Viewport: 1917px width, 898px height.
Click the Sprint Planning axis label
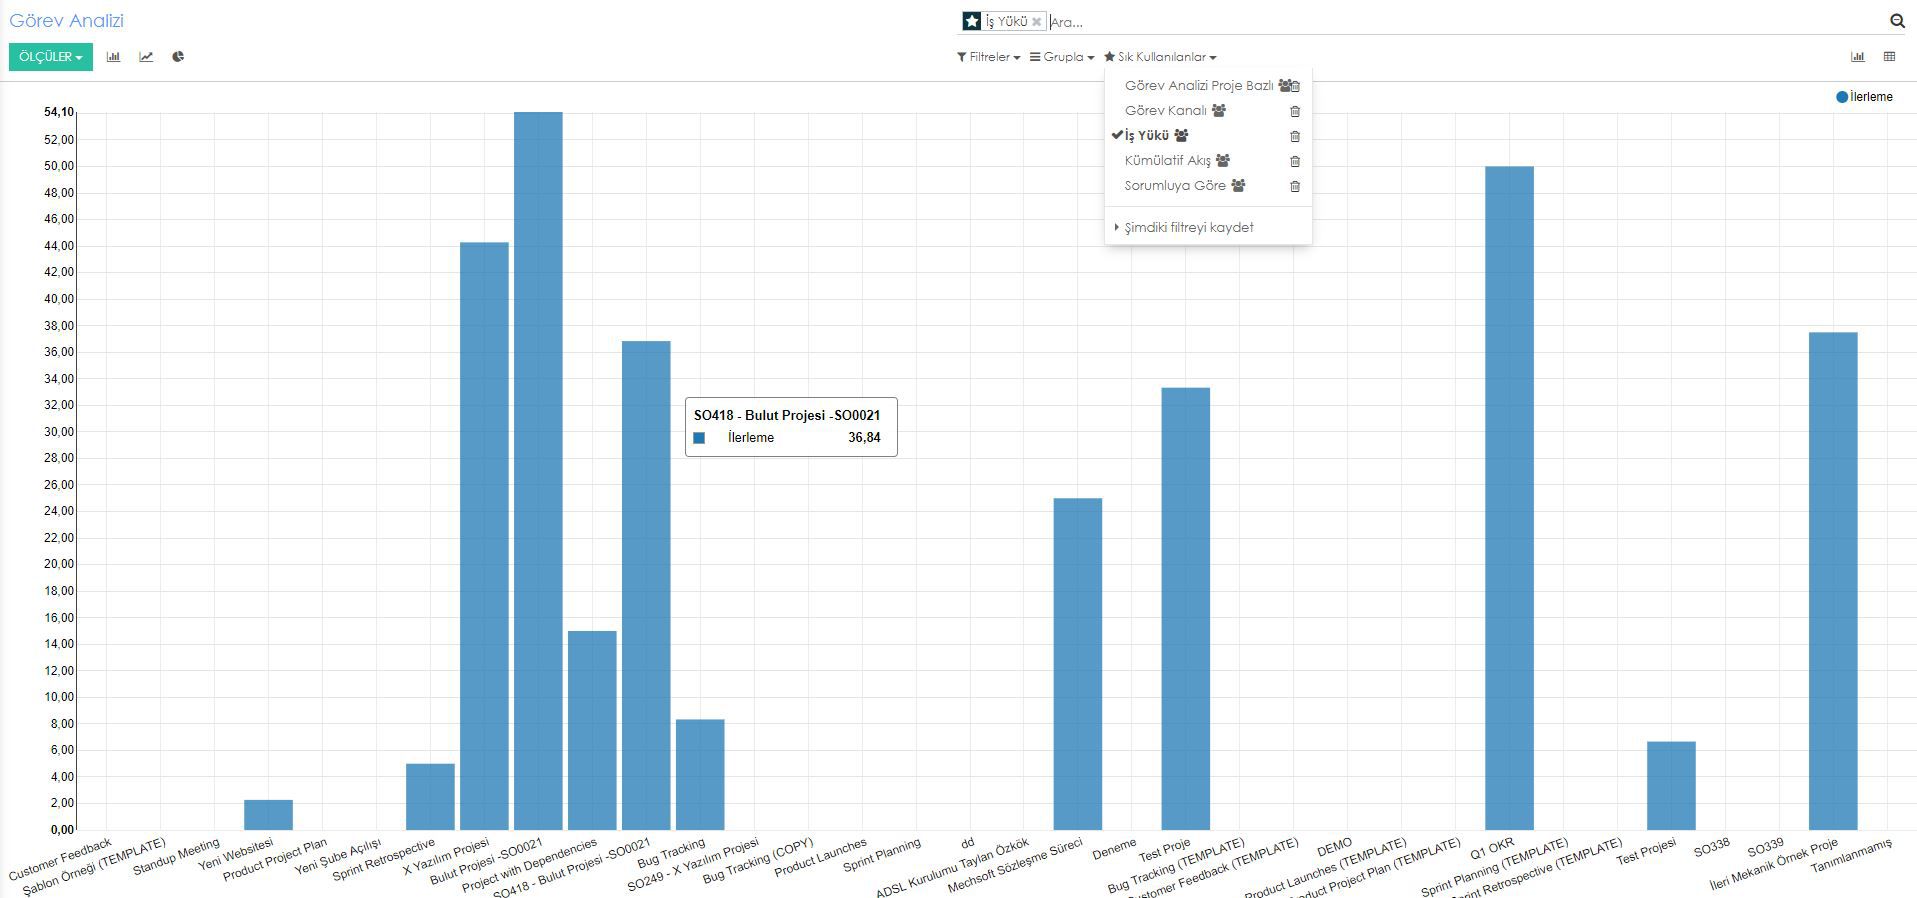pyautogui.click(x=882, y=855)
